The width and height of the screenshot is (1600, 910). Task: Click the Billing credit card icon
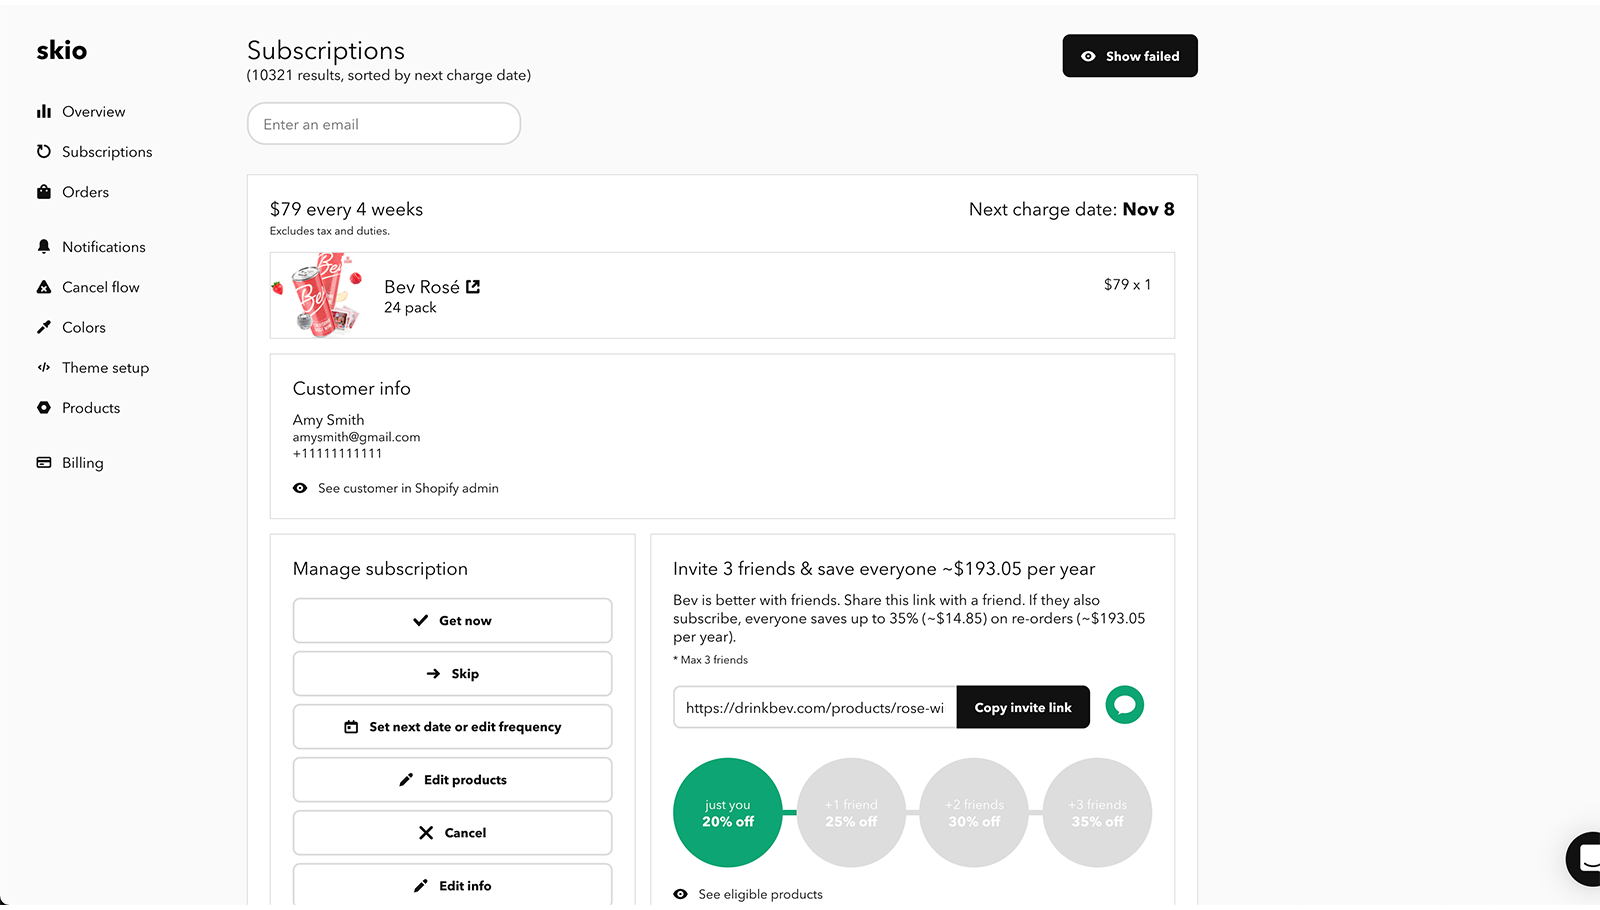44,462
